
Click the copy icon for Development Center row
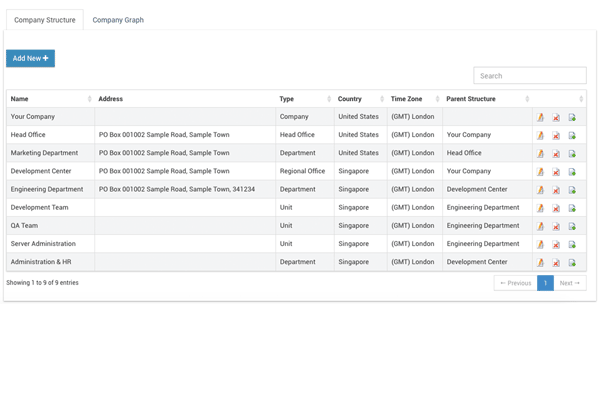coord(572,172)
